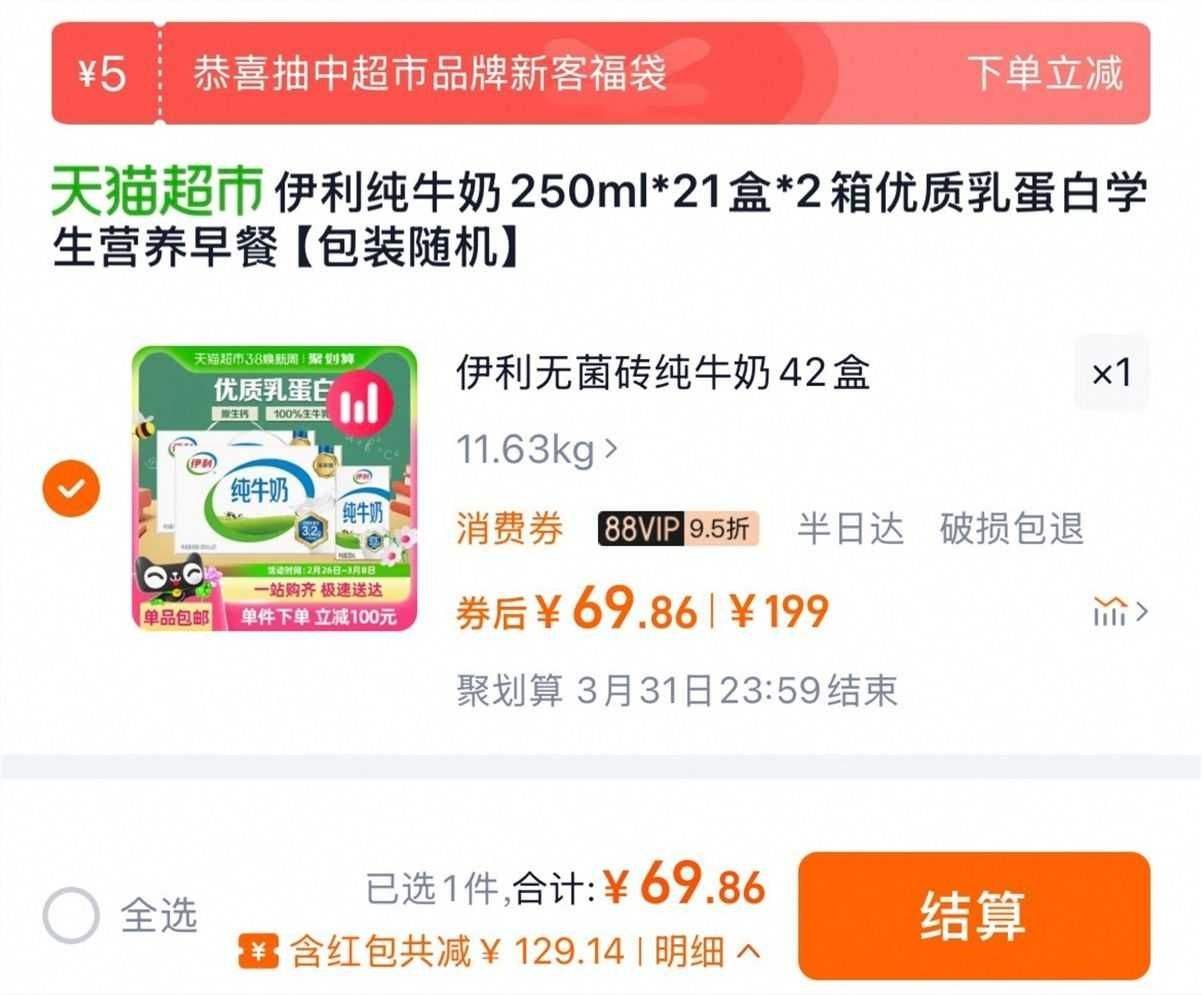Image resolution: width=1202 pixels, height=995 pixels.
Task: Expand the 11.63kg weight details chevron
Action: [x=612, y=449]
